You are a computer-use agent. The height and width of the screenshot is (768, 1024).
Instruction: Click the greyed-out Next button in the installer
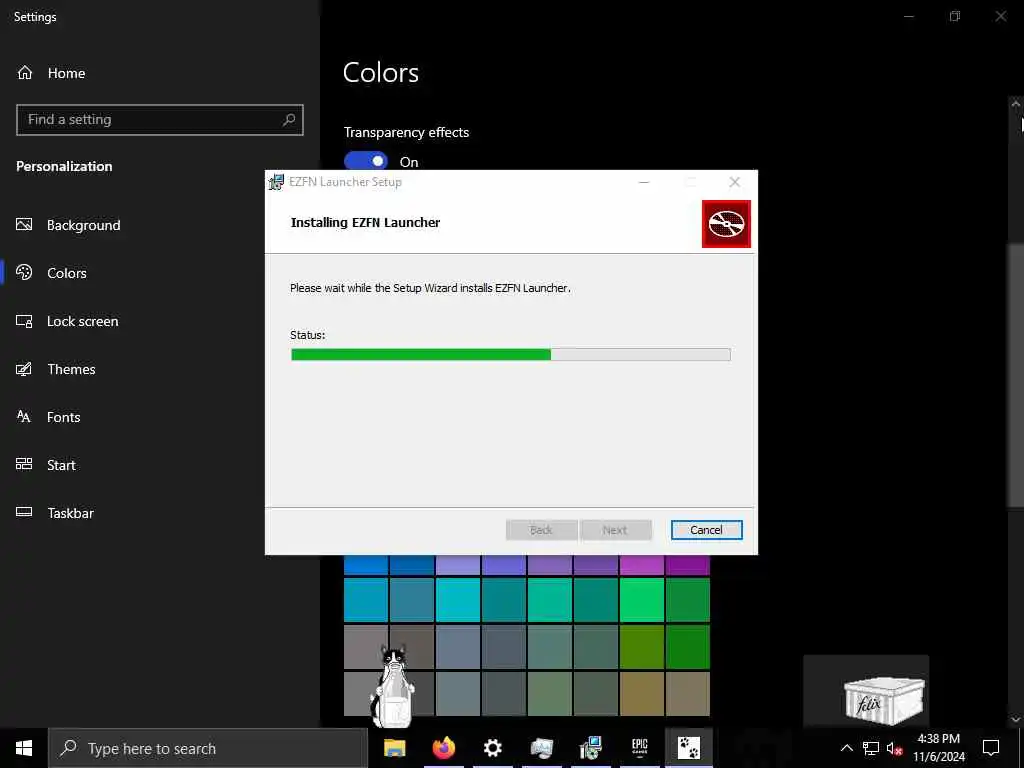pos(615,530)
